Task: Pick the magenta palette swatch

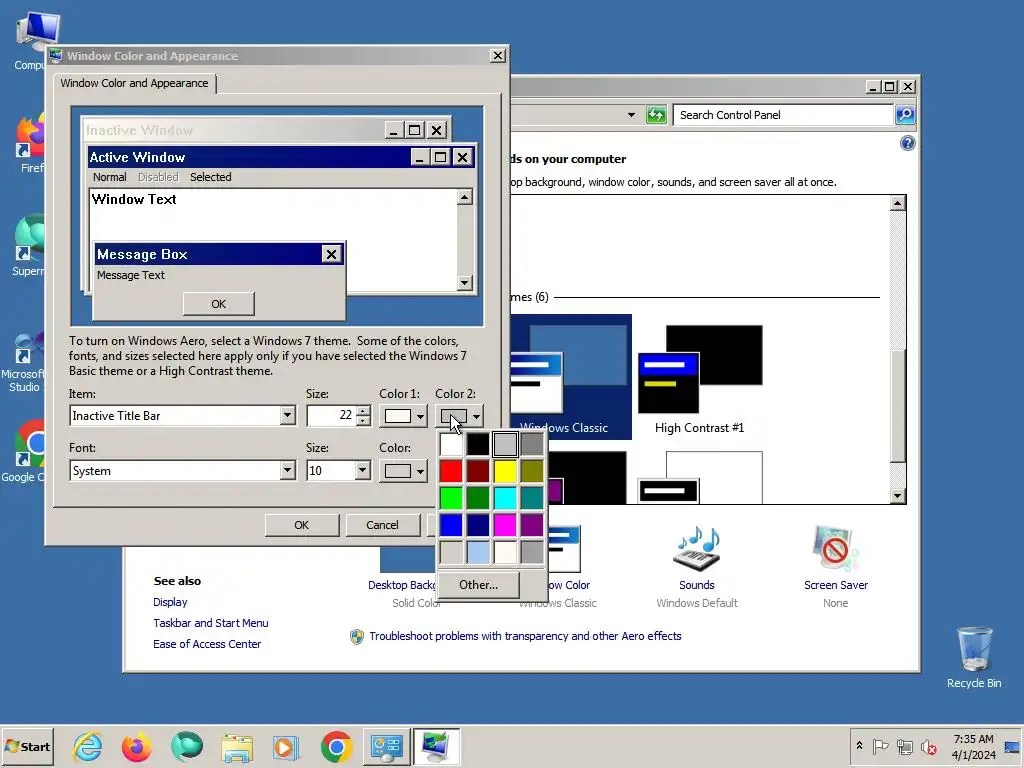Action: click(505, 524)
